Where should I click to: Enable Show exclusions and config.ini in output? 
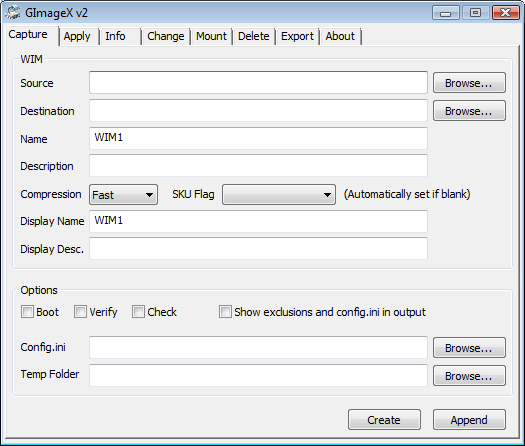click(x=225, y=311)
